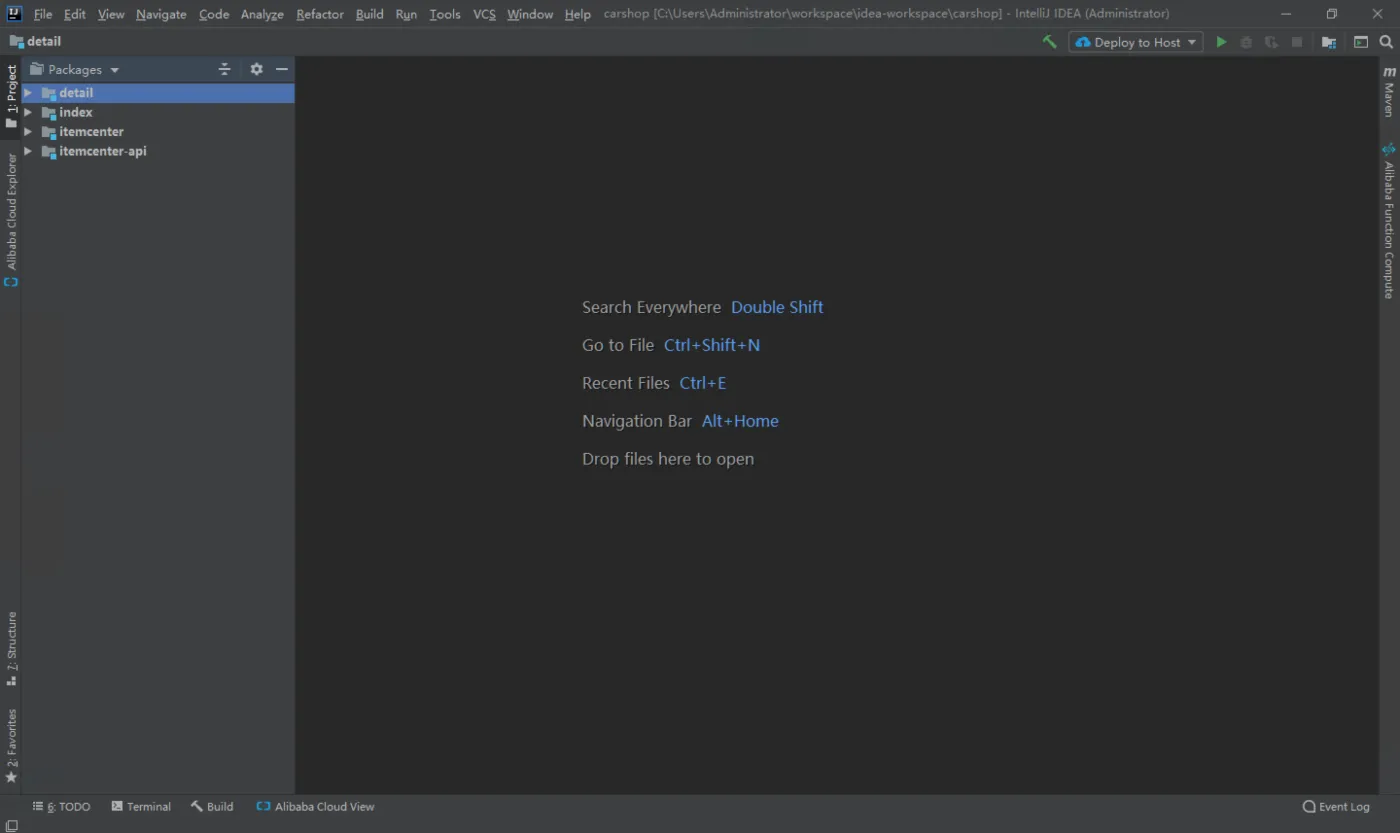Open the View menu
1400x833 pixels.
coord(111,14)
